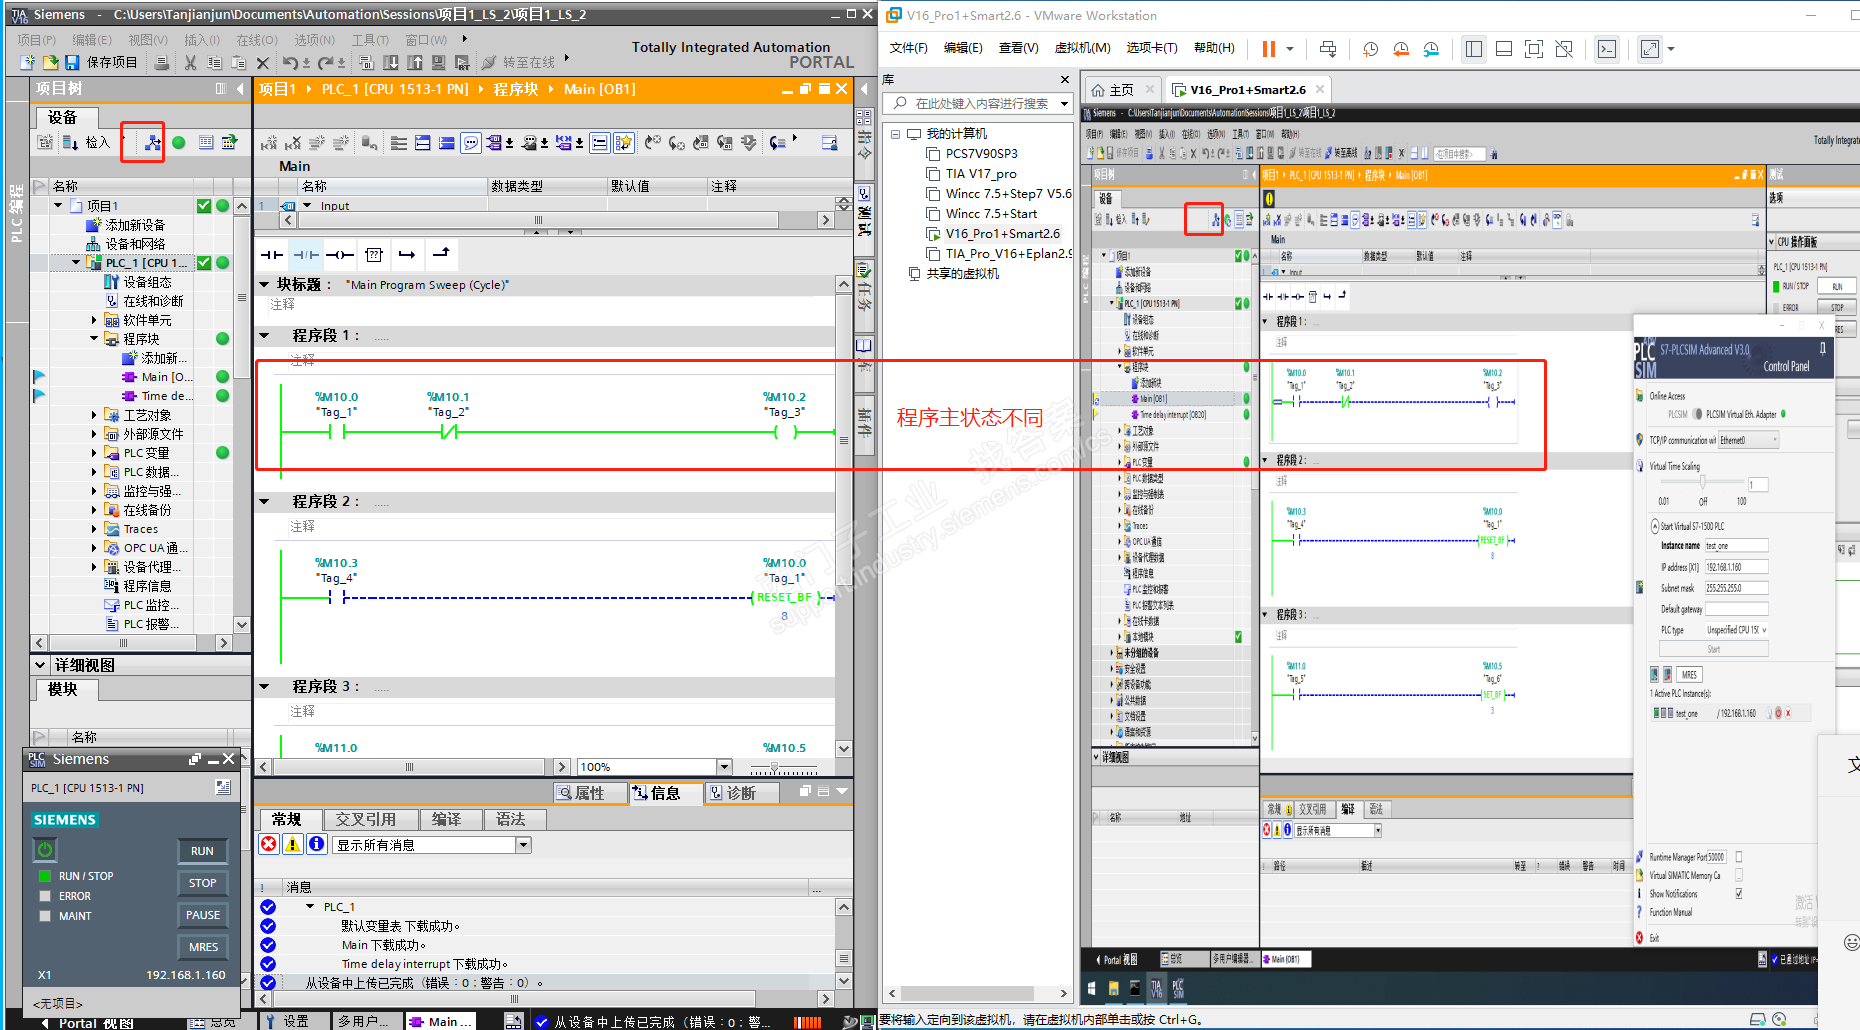Open the 项目(P) menu
This screenshot has height=1030, width=1860.
tap(37, 40)
